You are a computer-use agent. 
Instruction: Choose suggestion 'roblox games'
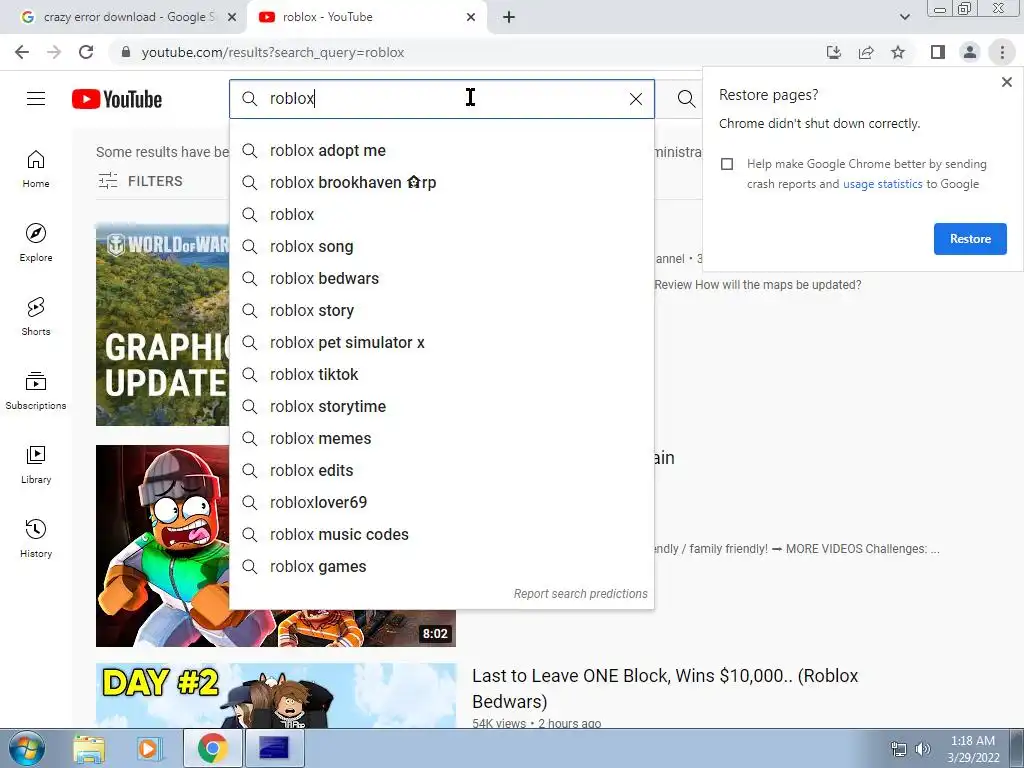click(x=441, y=566)
